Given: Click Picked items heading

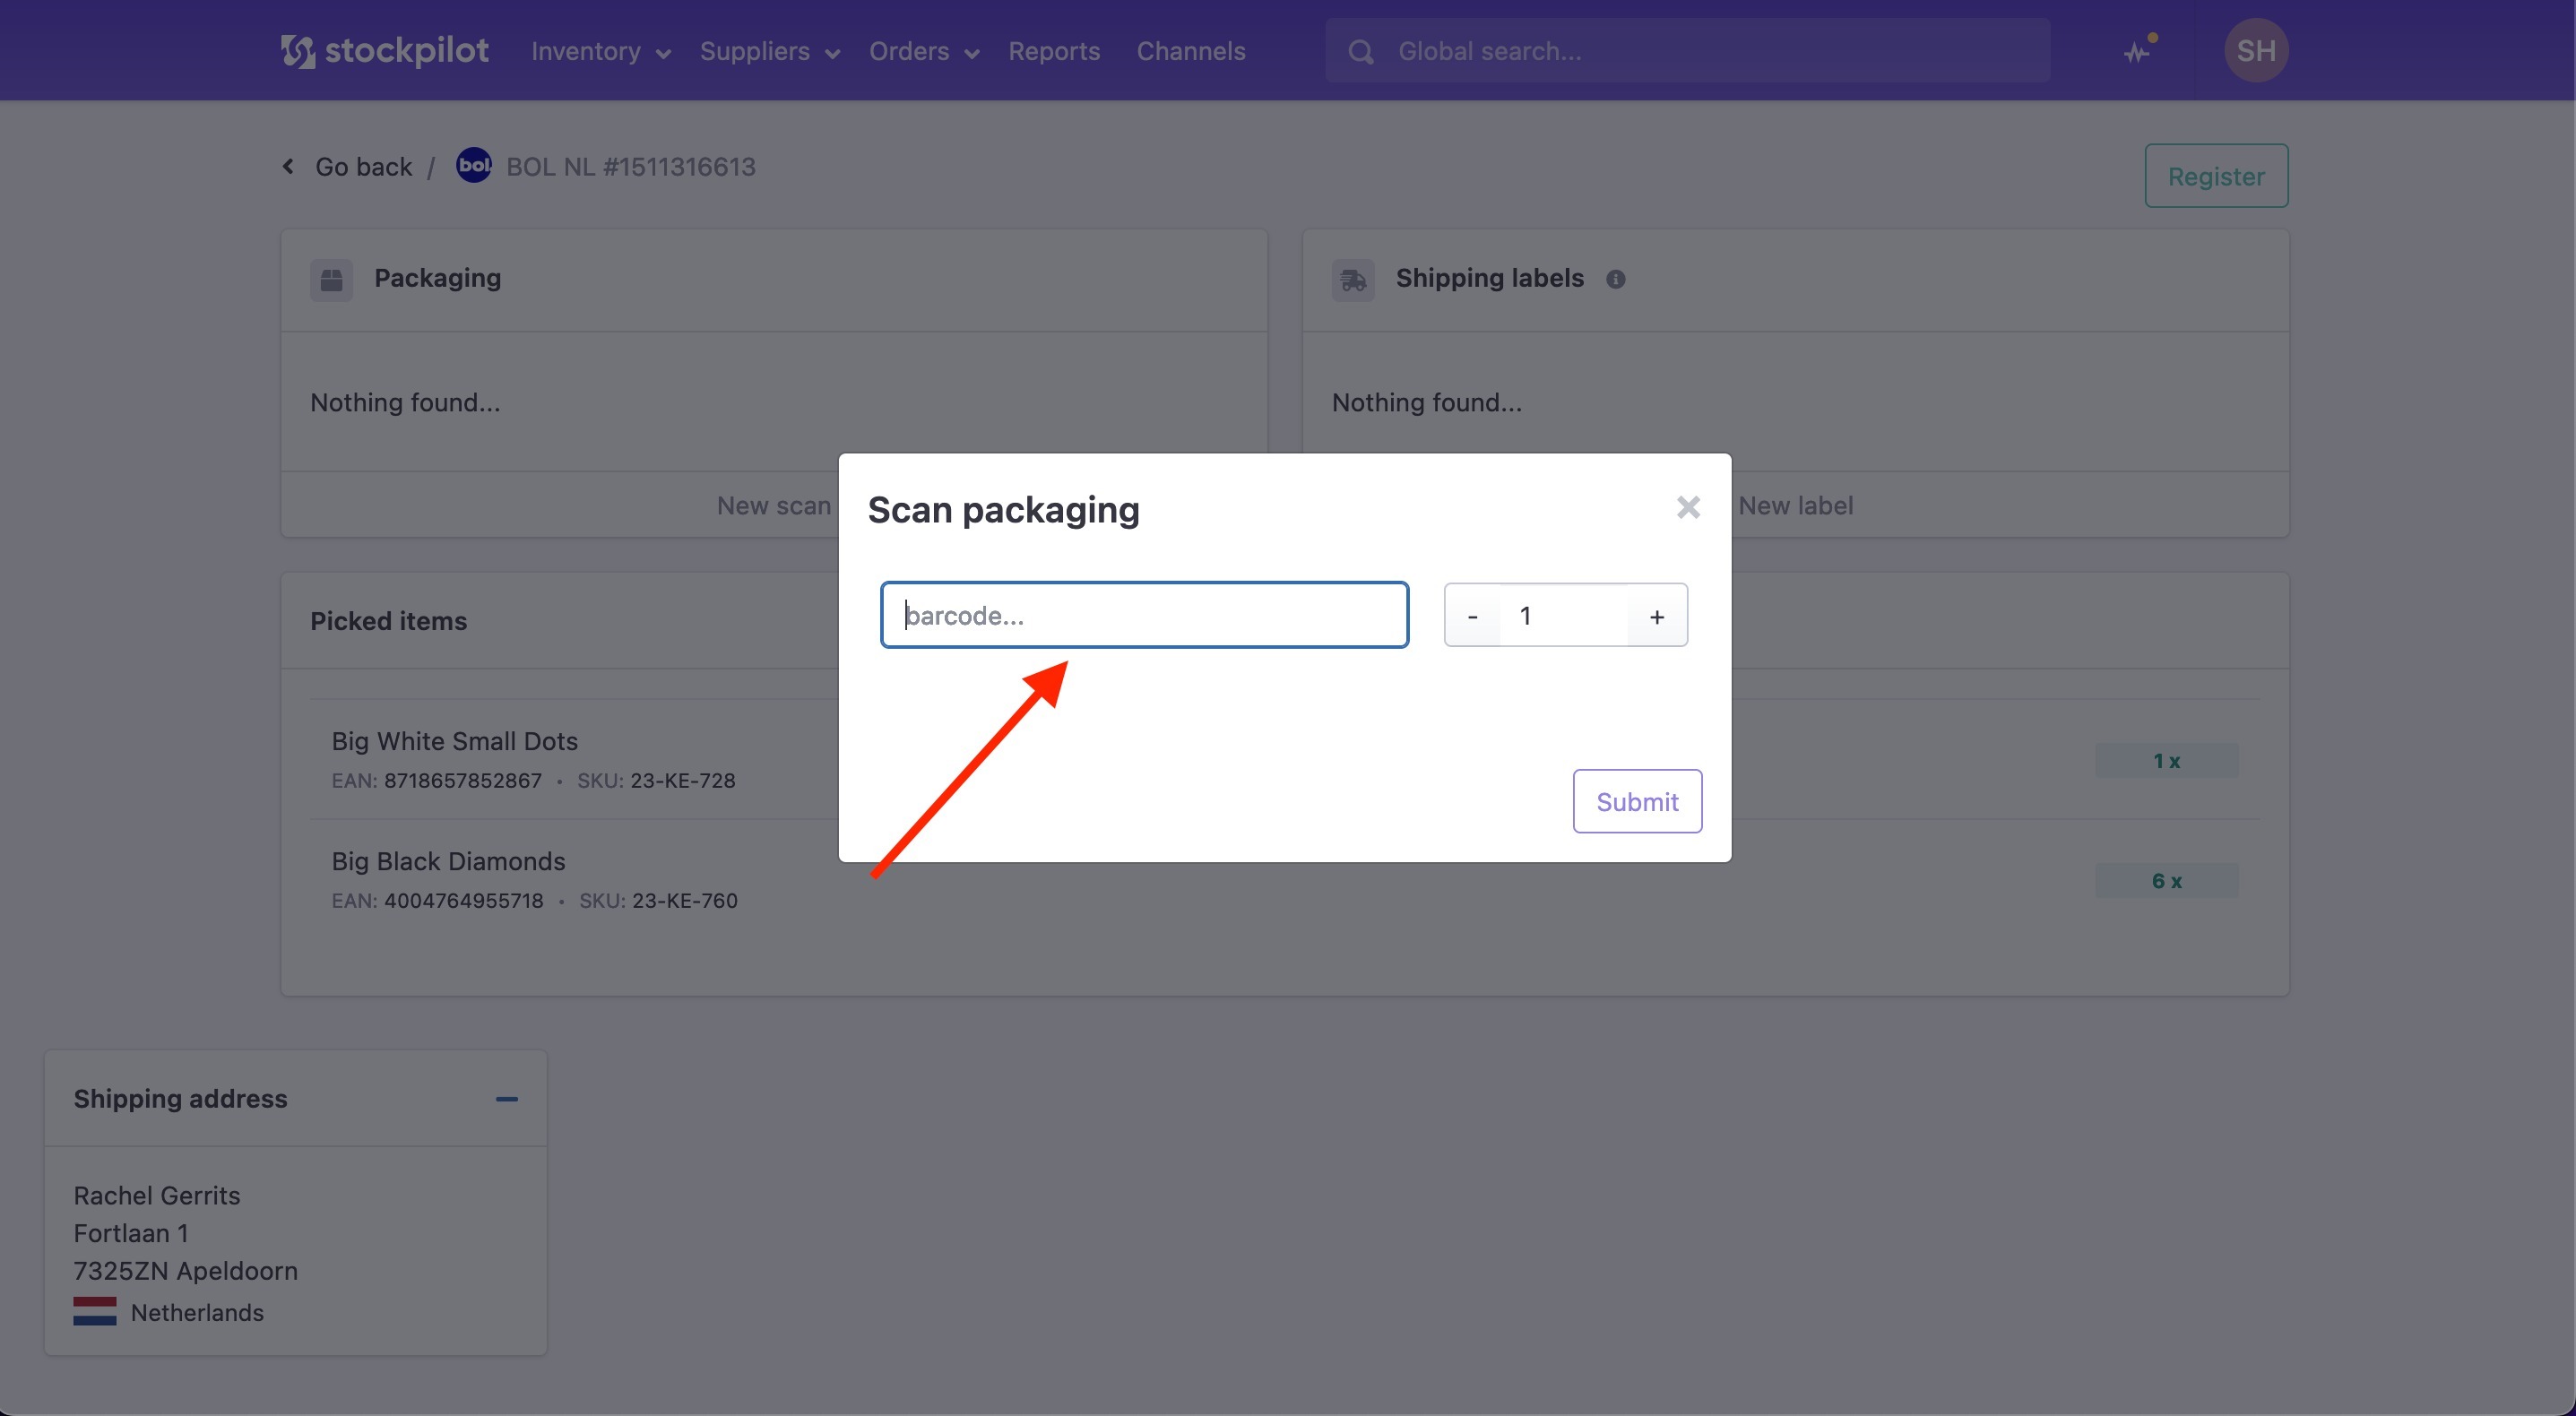Looking at the screenshot, I should (x=389, y=621).
